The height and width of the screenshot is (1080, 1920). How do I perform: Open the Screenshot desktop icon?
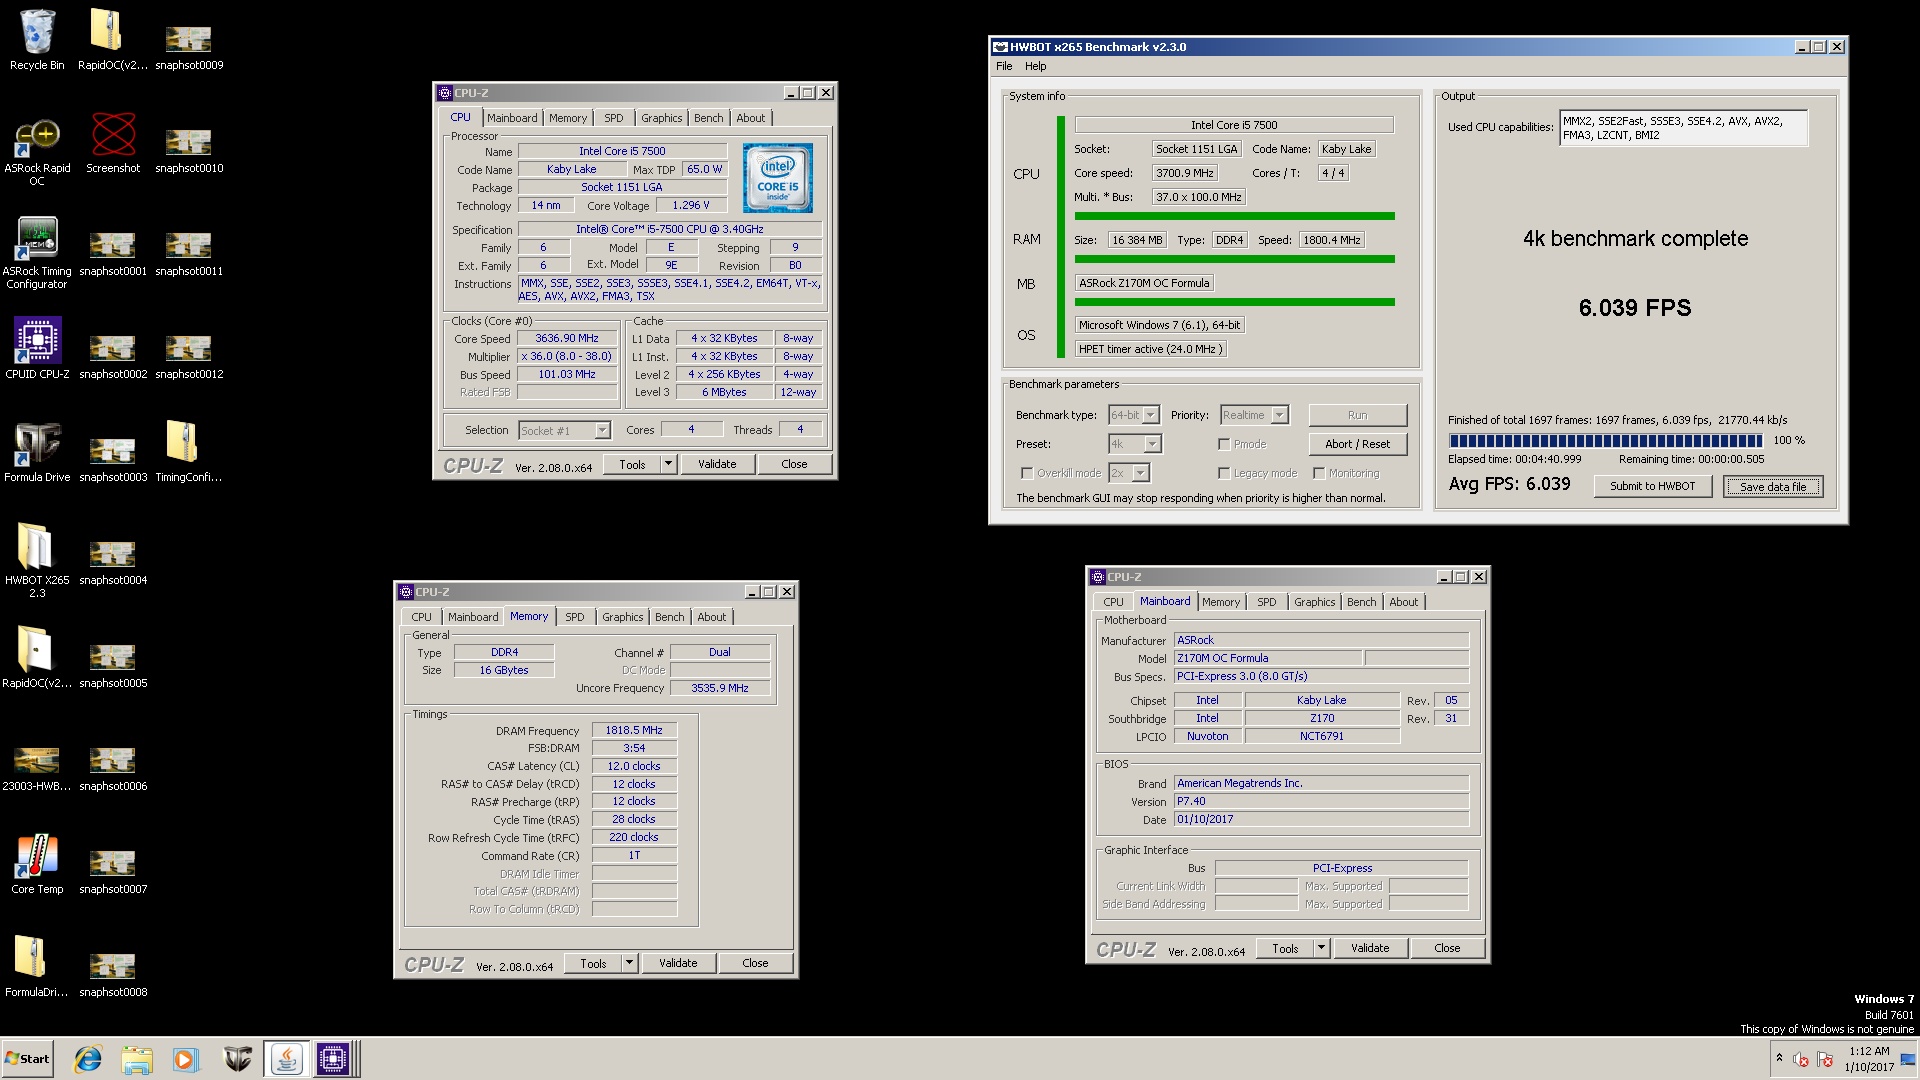(x=113, y=143)
